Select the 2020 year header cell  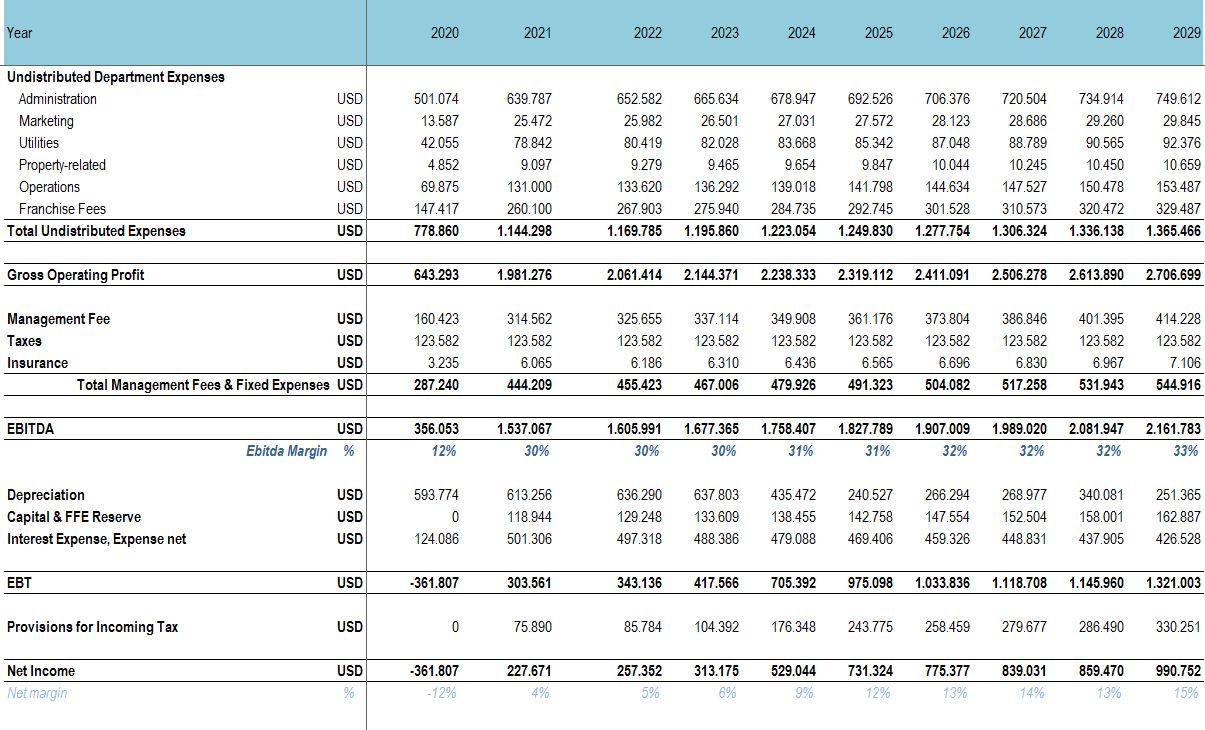click(445, 33)
